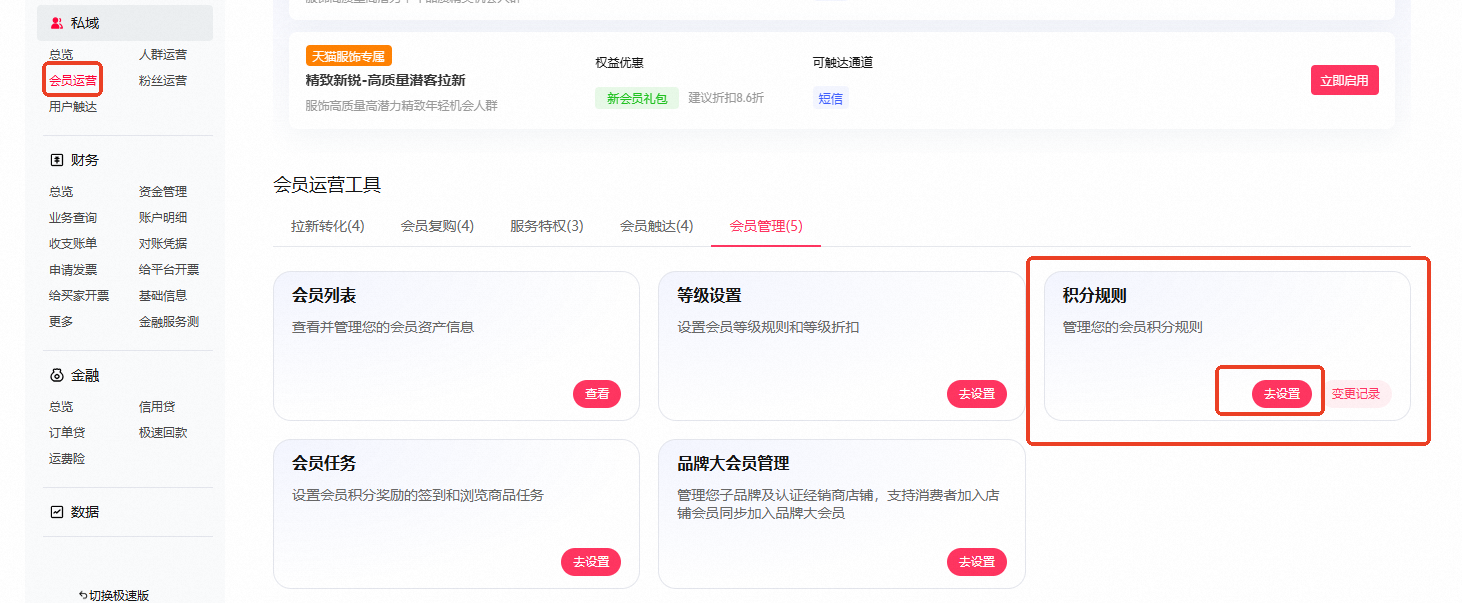Select 会员运营 in the sidebar
Image resolution: width=1462 pixels, height=603 pixels.
pos(73,81)
